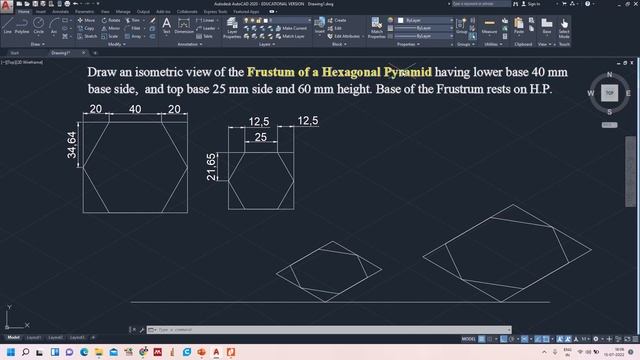
Task: Click Edit Attributes in Block panel
Action: pos(344,36)
